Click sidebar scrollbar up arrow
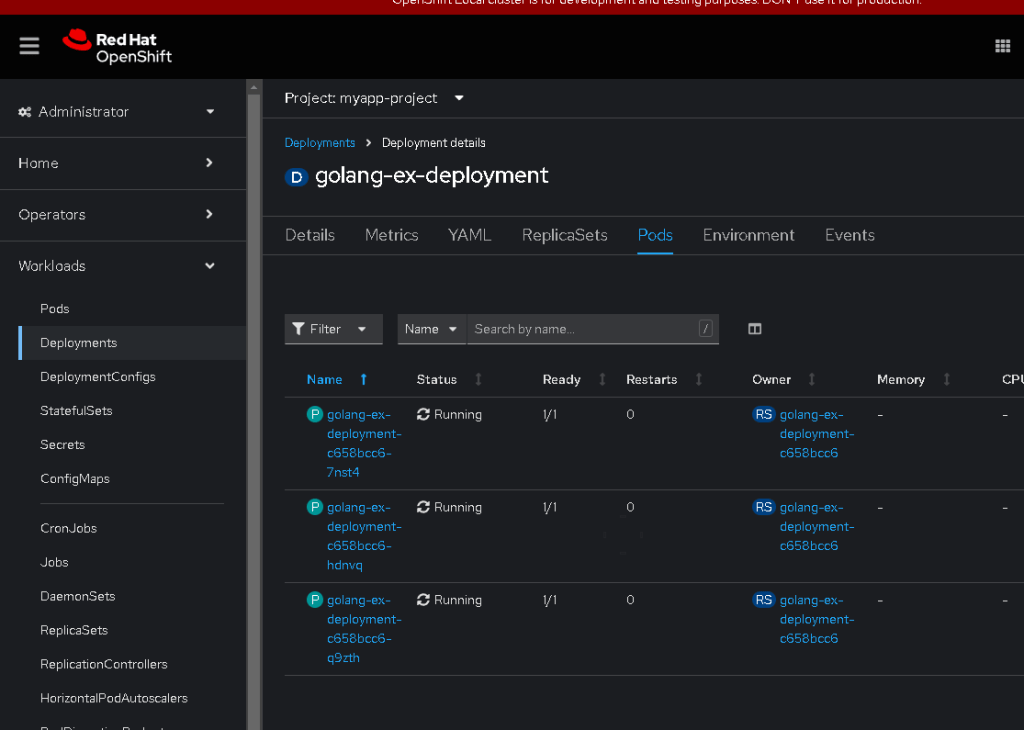Screen dimensions: 1024x730 [x=254, y=87]
